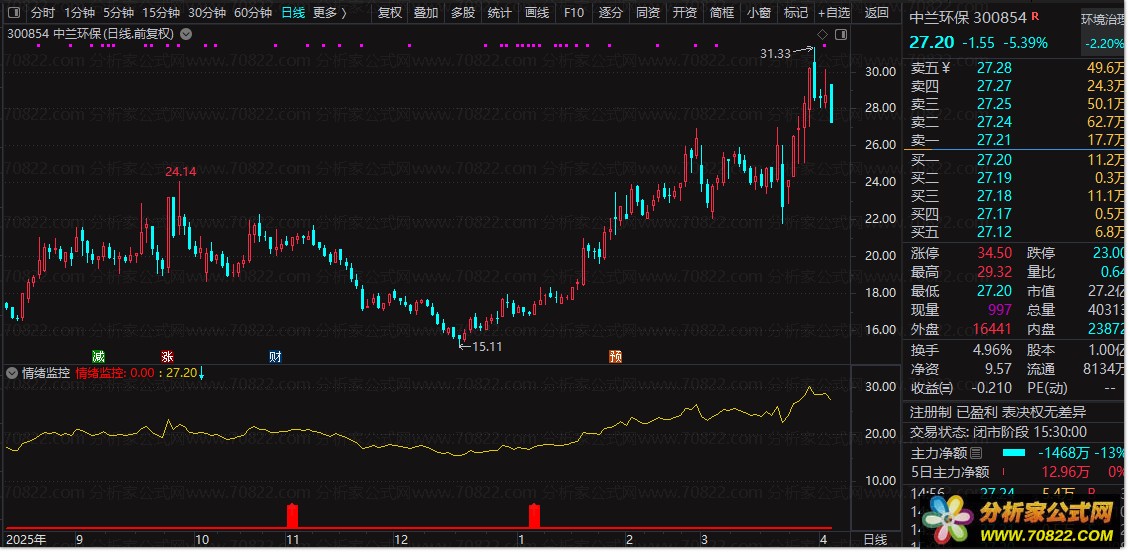Collapse the 情绪监控 indicator panel
Viewport: 1130px width, 552px height.
coord(12,373)
